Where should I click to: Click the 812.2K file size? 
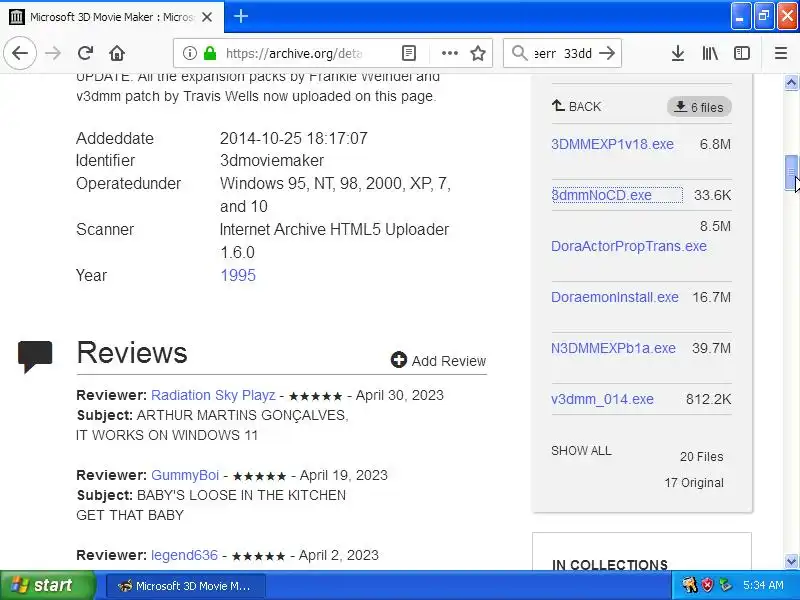[708, 399]
